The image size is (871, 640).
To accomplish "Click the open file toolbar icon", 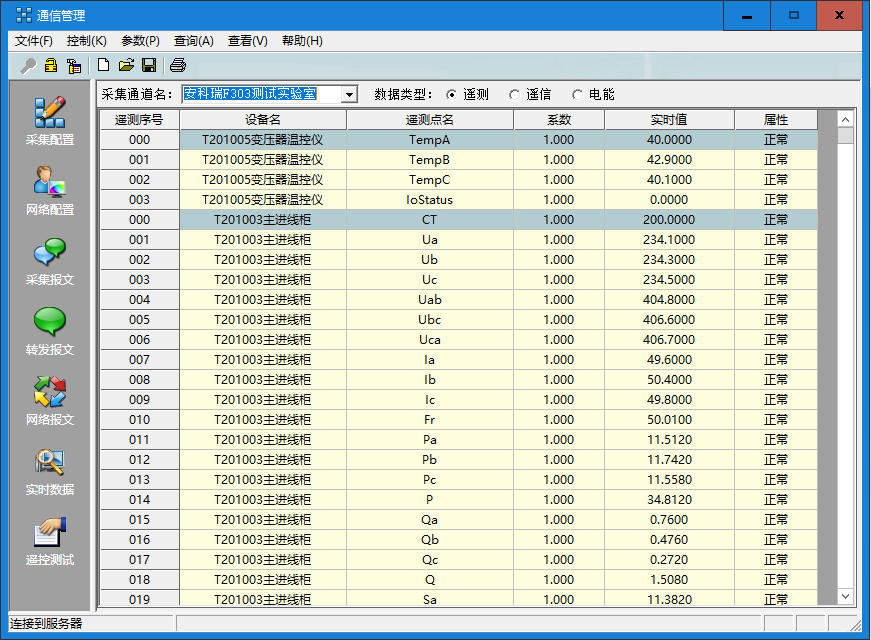I will 127,64.
